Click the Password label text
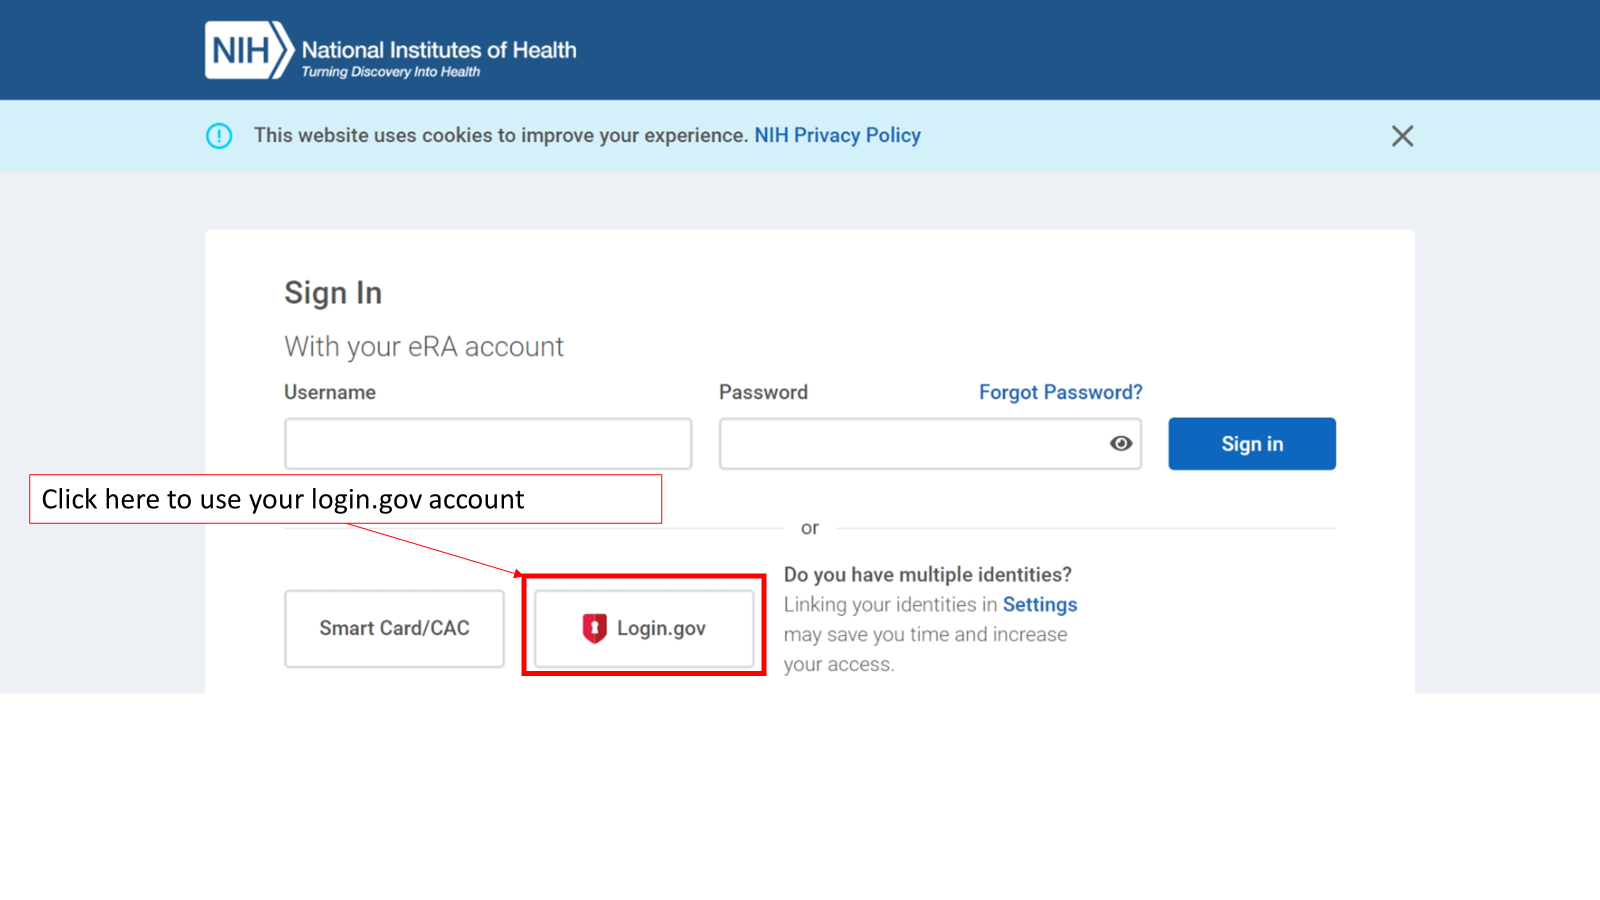The height and width of the screenshot is (900, 1600). point(763,392)
